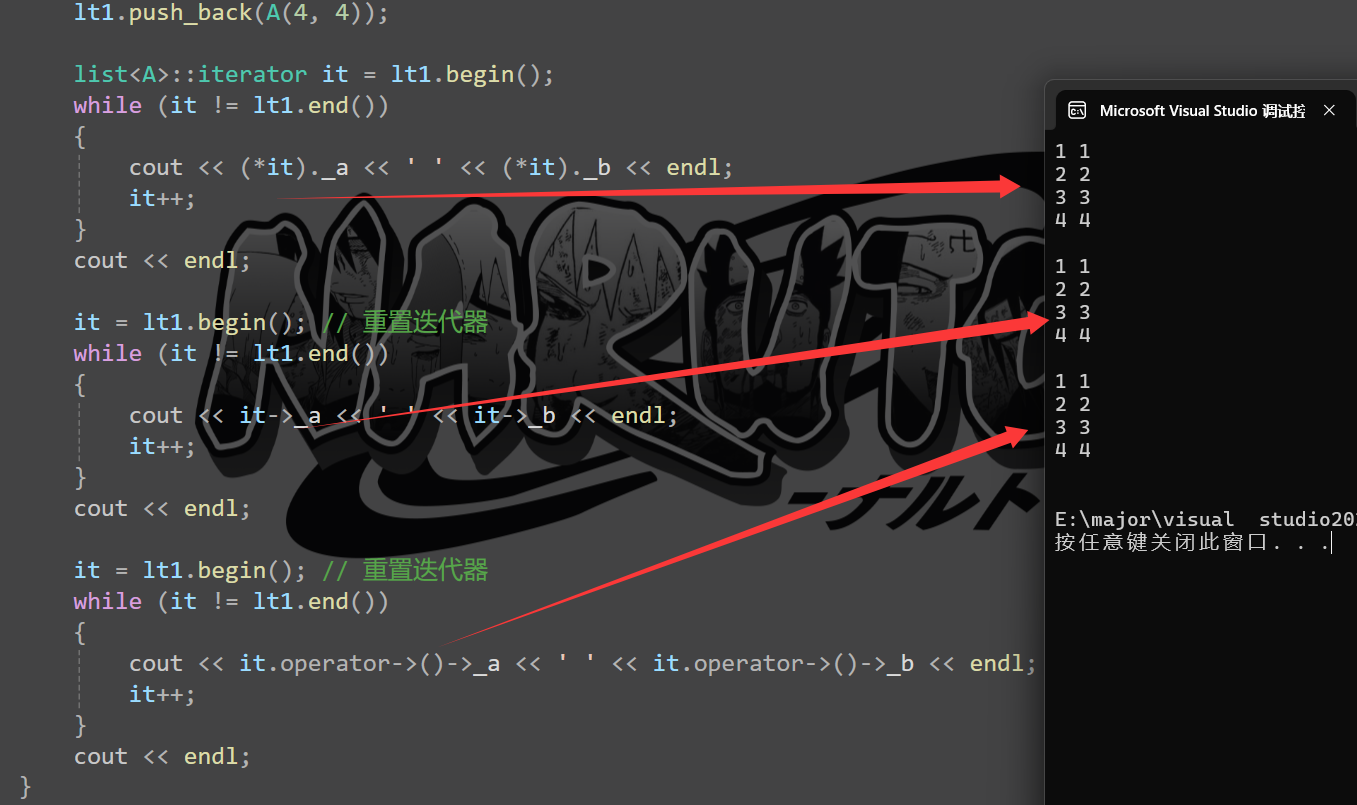
Task: Click the 按任意键关闭此窗口 message in the console
Action: [x=1192, y=543]
